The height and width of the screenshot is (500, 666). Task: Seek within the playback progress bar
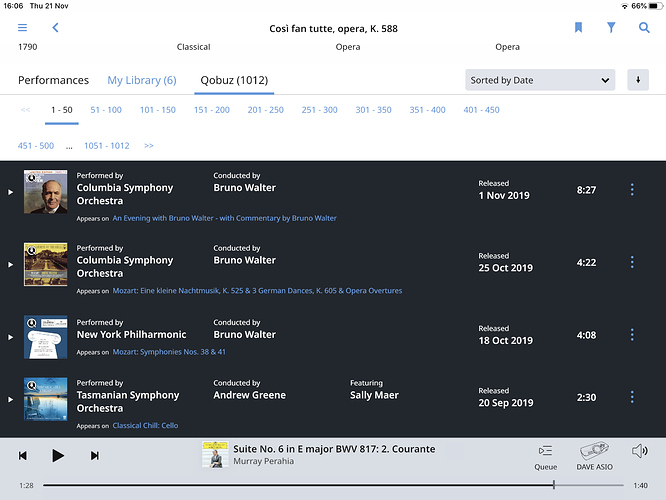pyautogui.click(x=333, y=485)
